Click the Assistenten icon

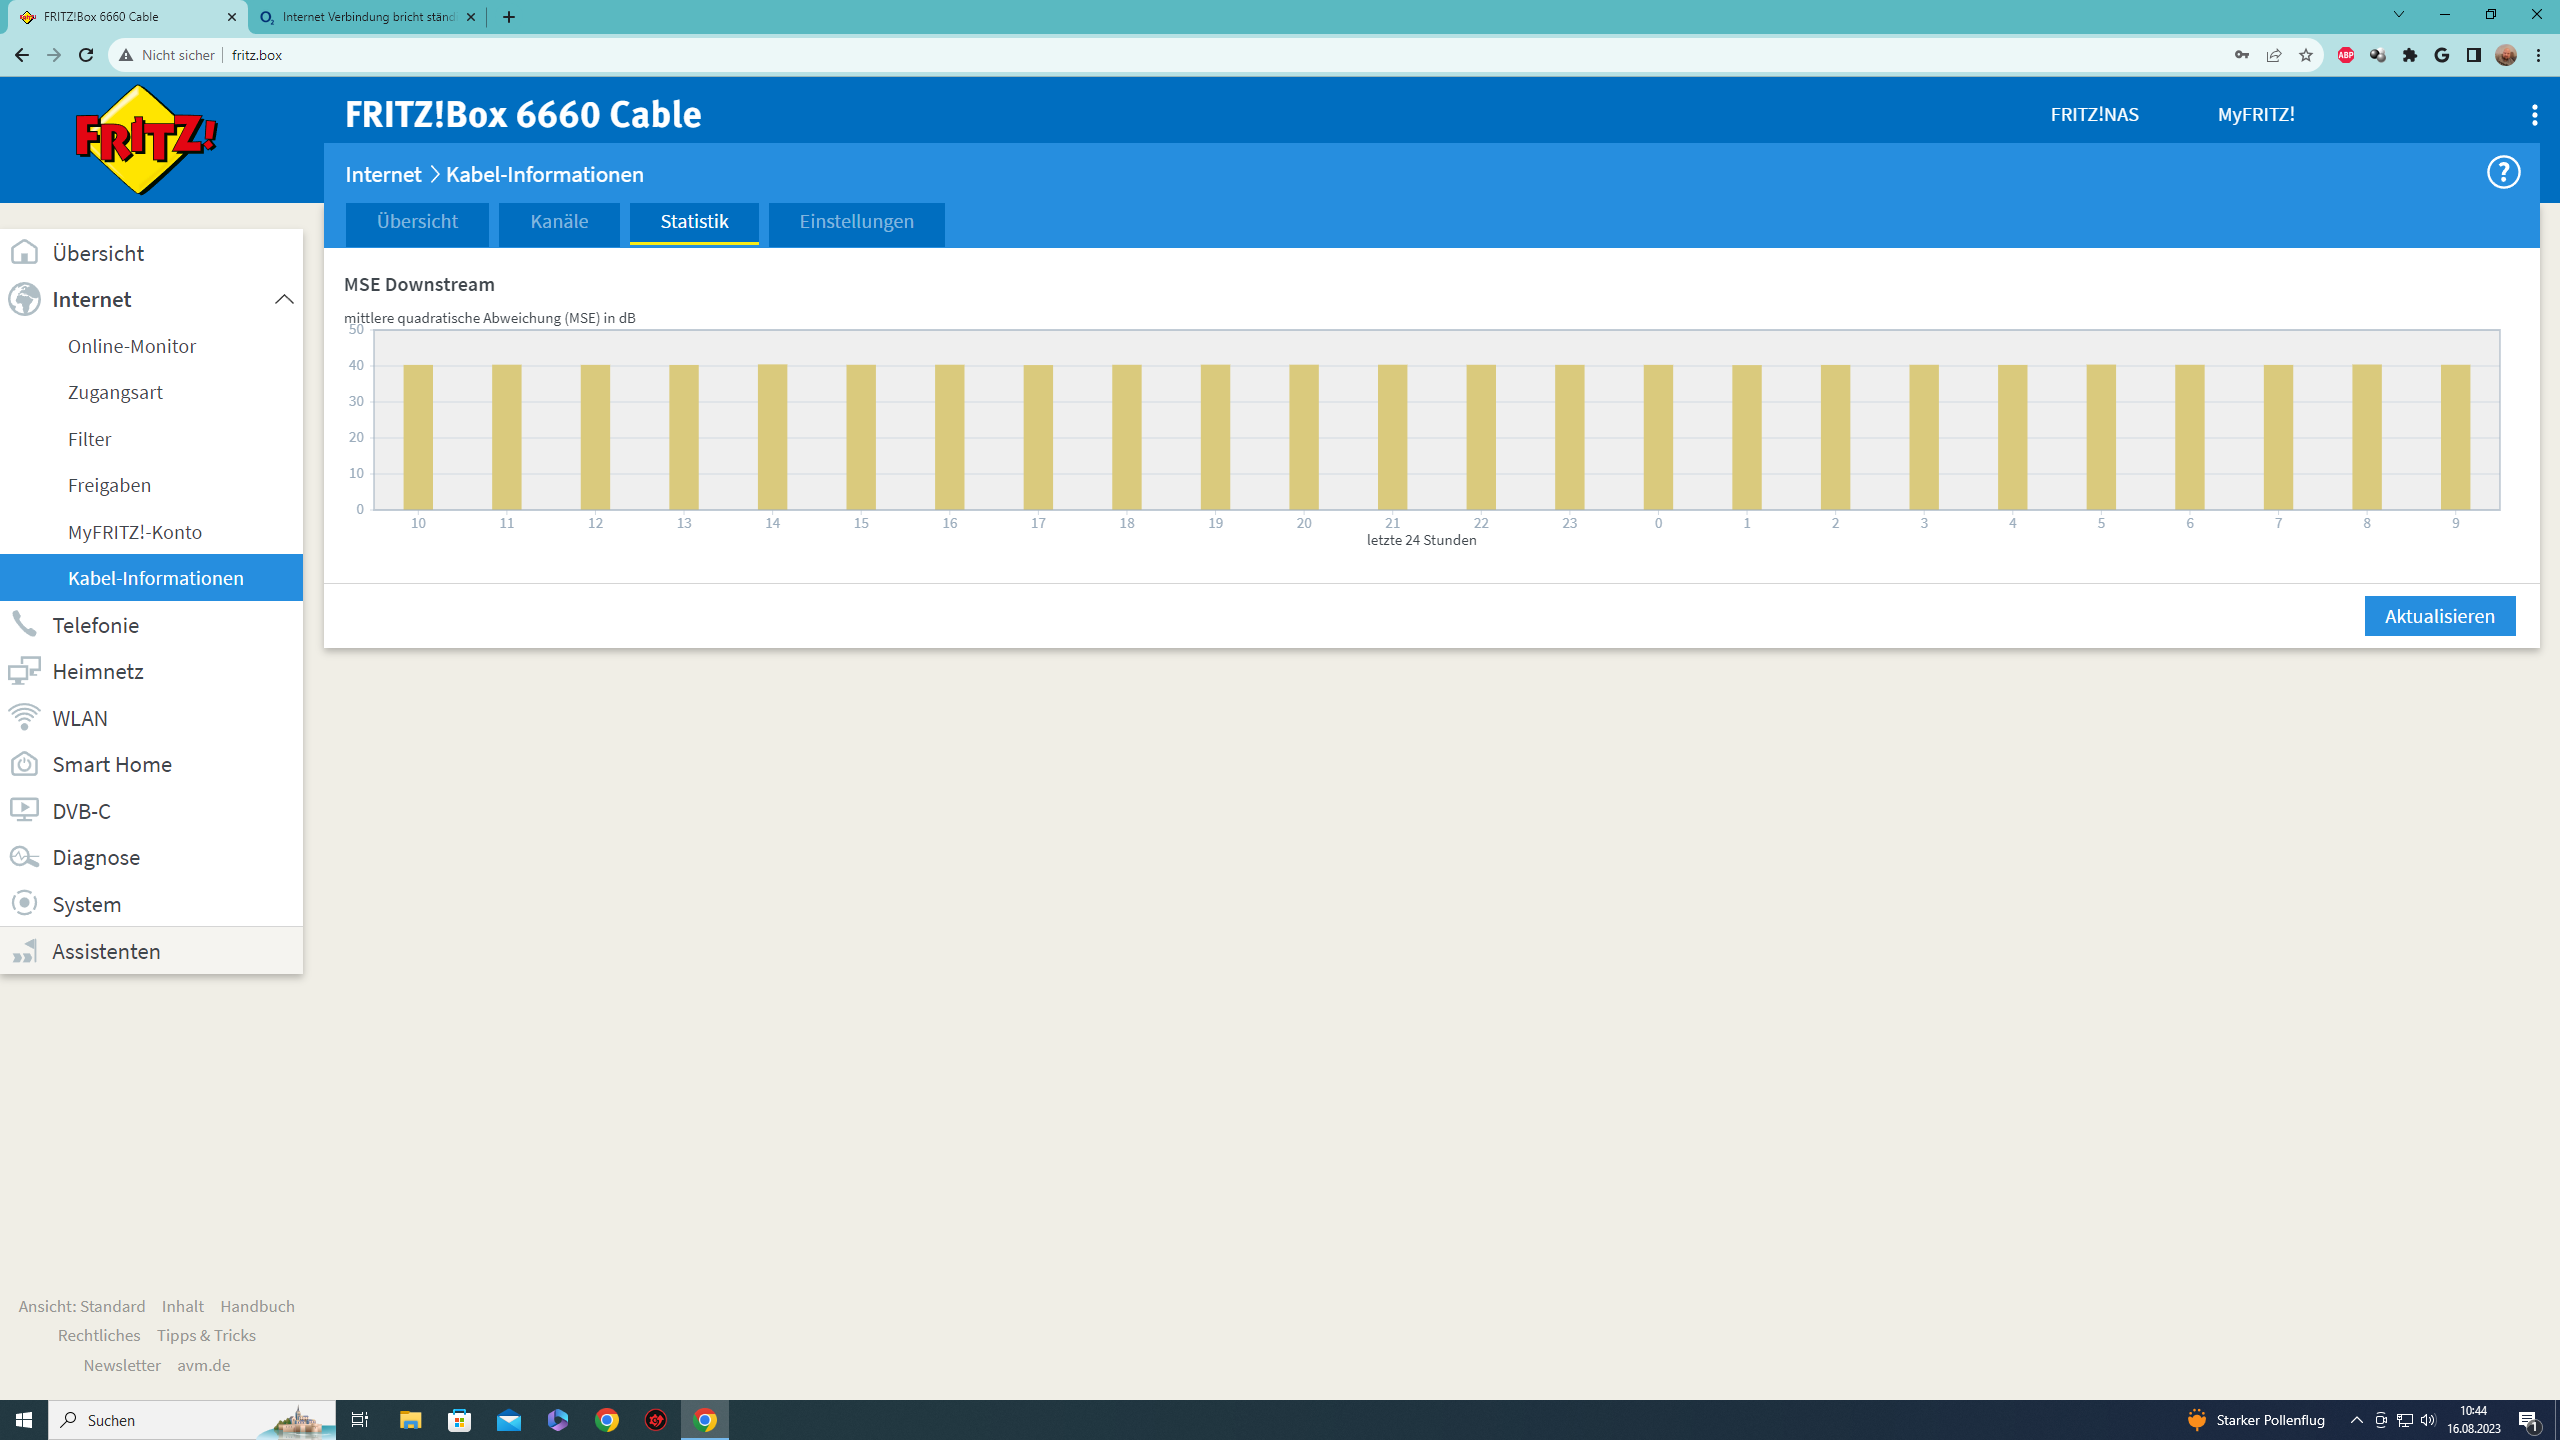(24, 951)
